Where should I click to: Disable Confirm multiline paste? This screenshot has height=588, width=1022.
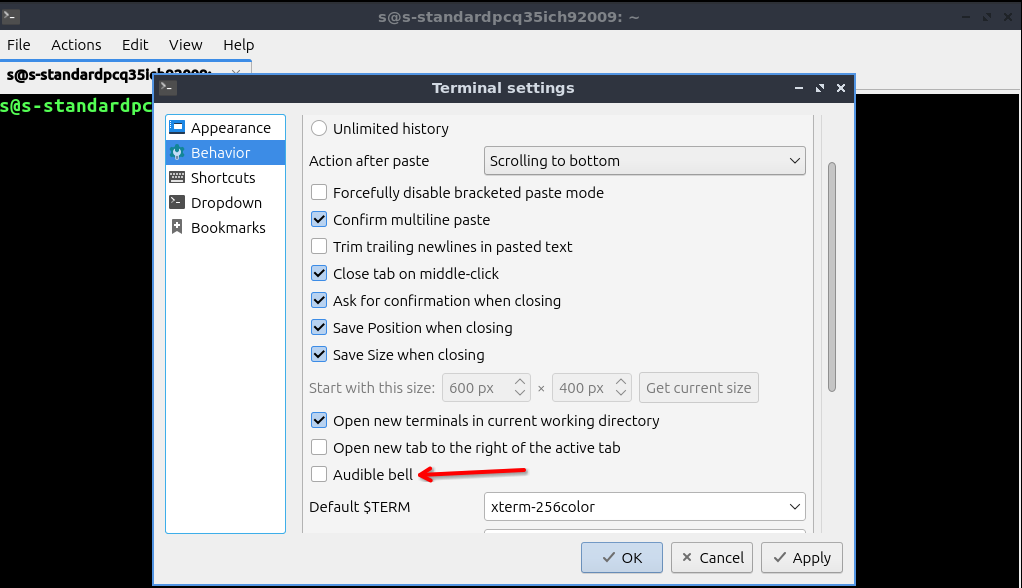coord(319,220)
